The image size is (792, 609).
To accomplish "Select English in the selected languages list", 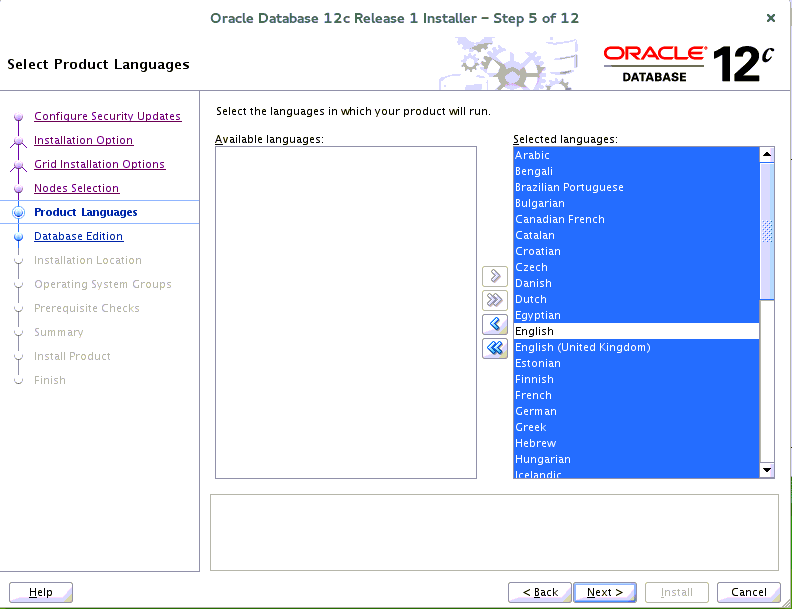I will 534,331.
